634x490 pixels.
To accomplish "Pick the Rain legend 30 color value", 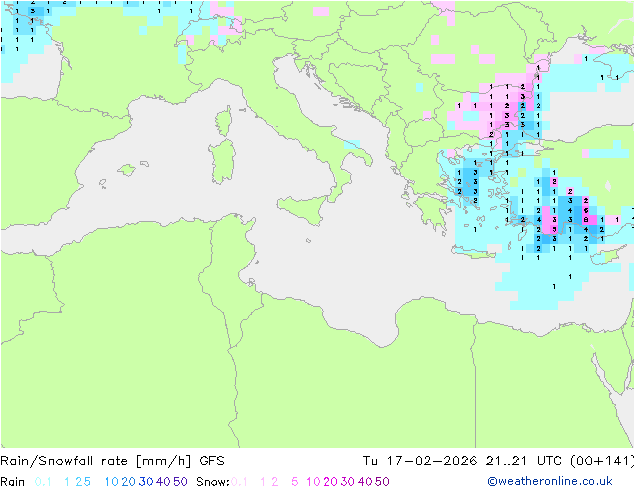I will click(x=146, y=482).
